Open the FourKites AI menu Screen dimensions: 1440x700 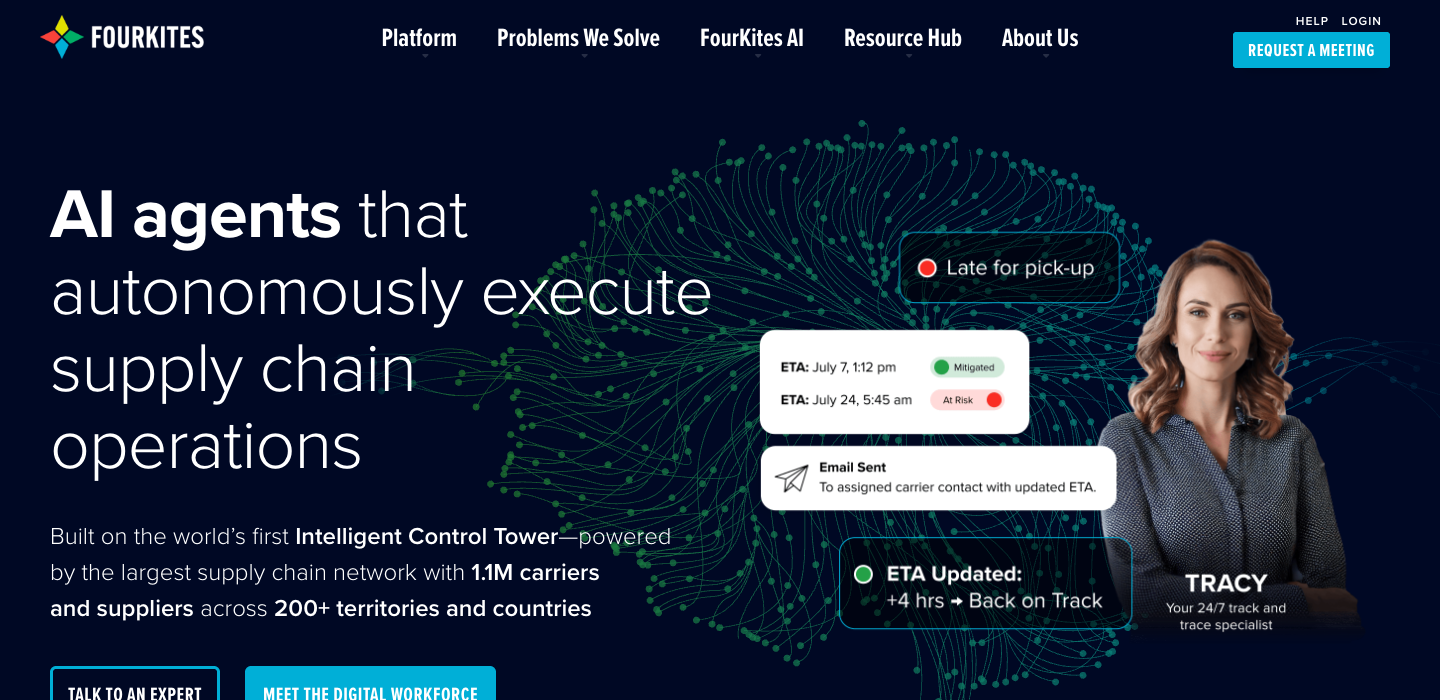752,38
